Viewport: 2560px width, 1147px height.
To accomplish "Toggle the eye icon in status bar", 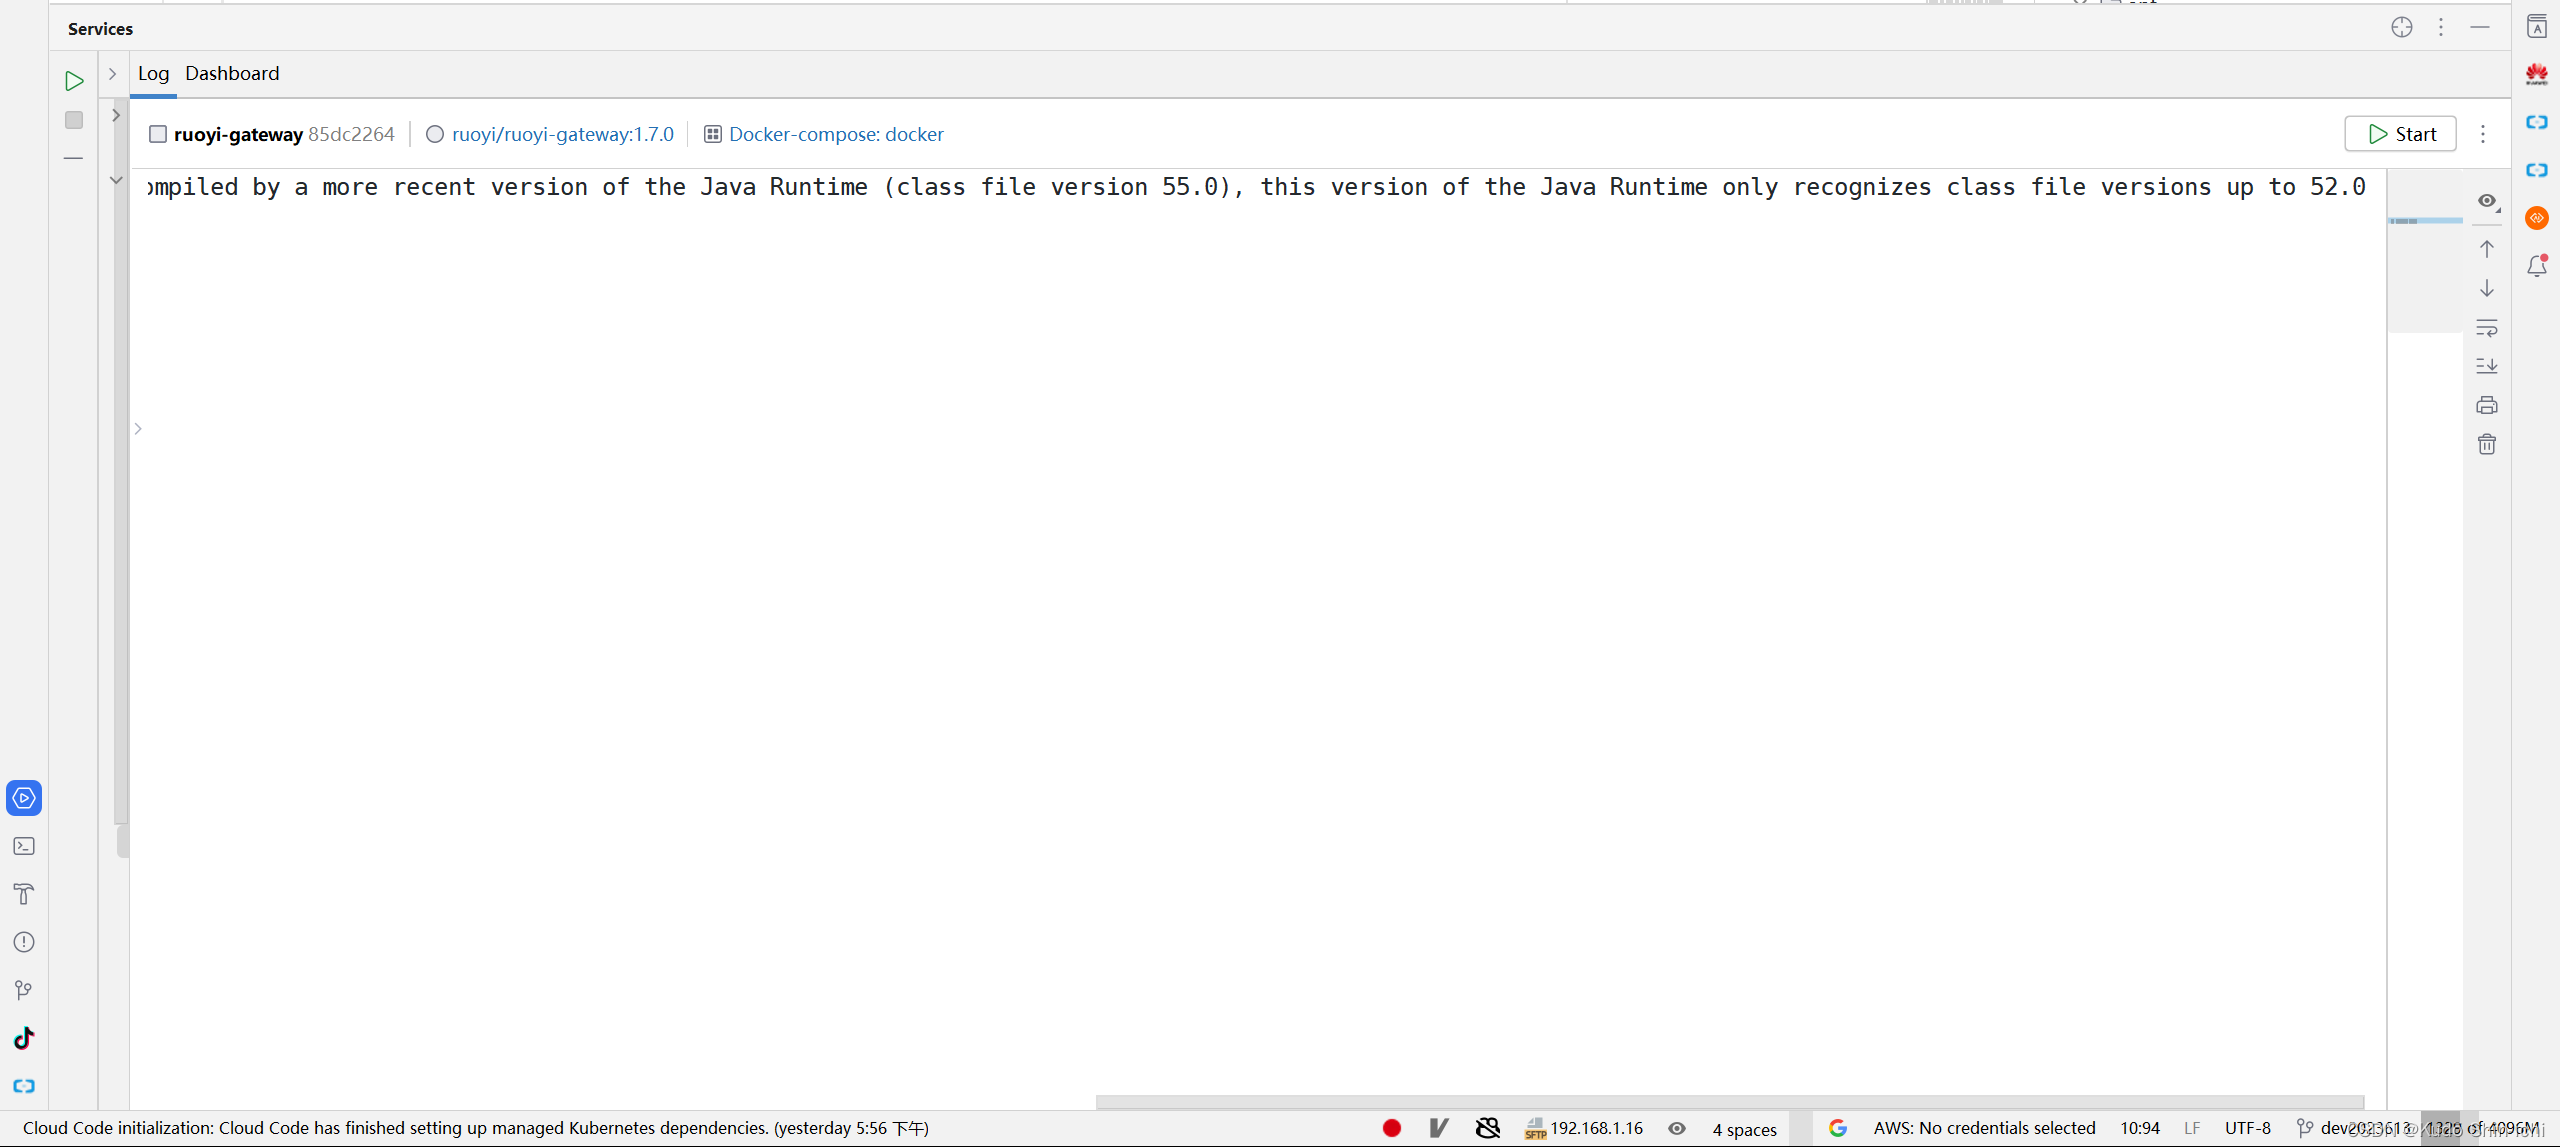I will tap(1677, 1128).
